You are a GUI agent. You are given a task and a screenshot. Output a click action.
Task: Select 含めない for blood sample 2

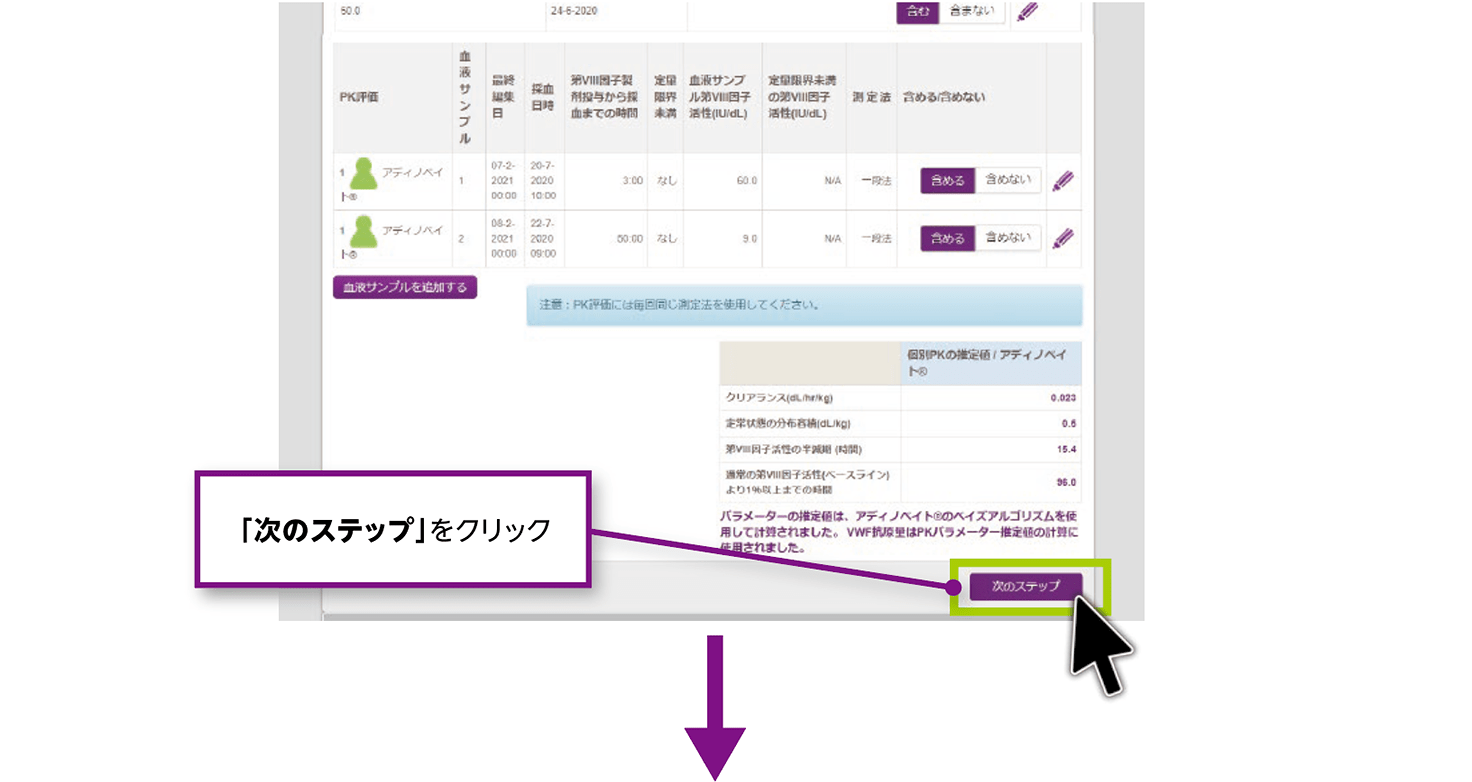1008,238
